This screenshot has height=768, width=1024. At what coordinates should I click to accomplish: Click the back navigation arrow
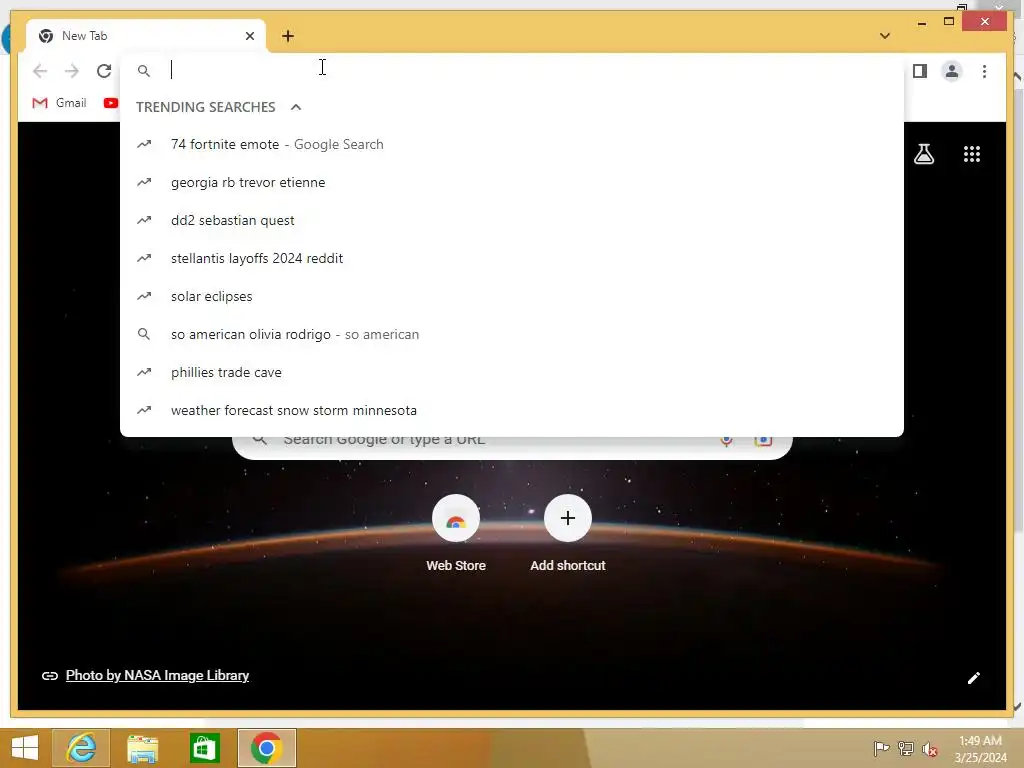40,71
